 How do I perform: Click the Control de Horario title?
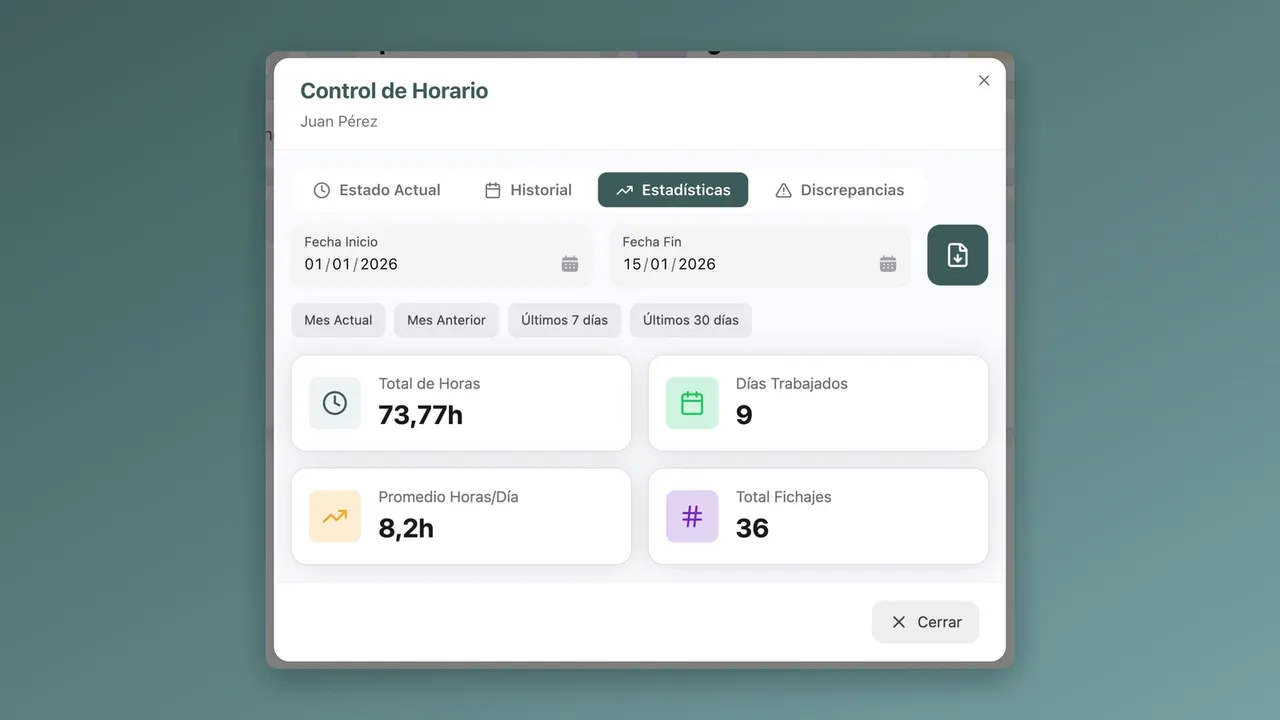(394, 91)
